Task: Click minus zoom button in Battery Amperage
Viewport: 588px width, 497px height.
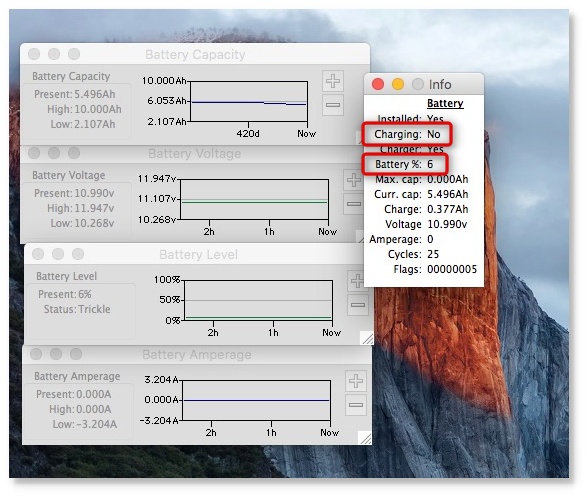Action: pos(356,405)
